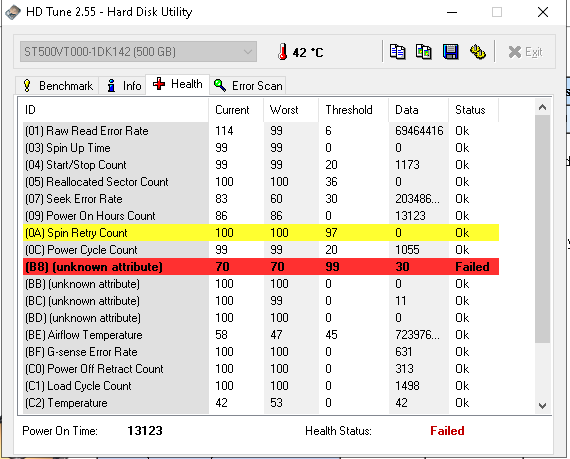
Task: Switch to the Info tab
Action: (123, 86)
